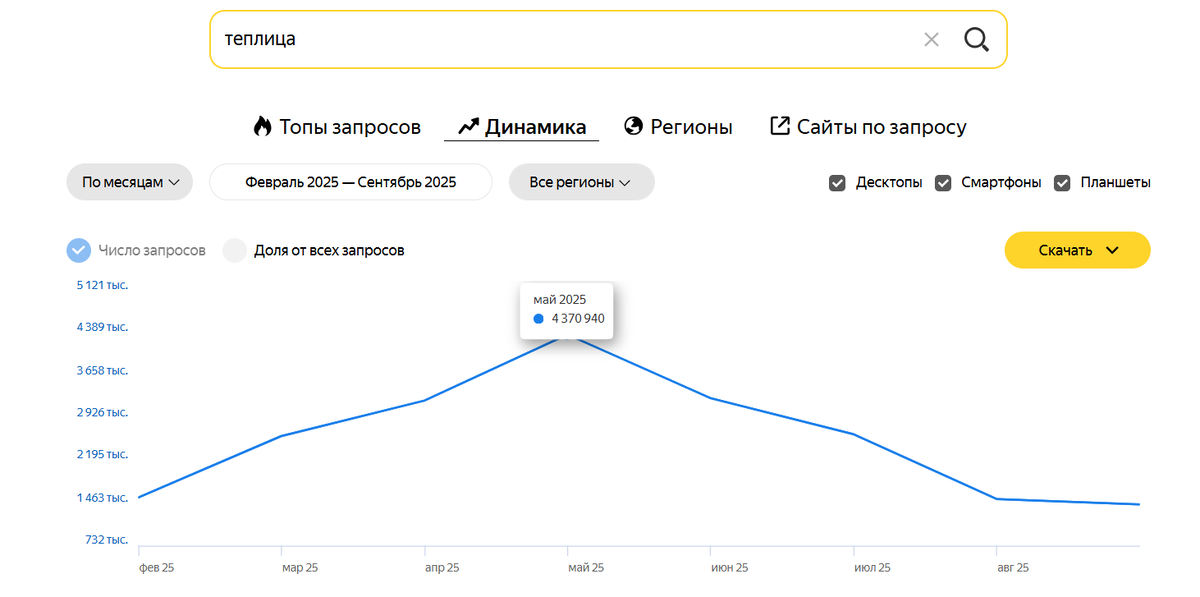Click the 3 658 тыс. y-axis value
1200x597 pixels.
point(102,370)
